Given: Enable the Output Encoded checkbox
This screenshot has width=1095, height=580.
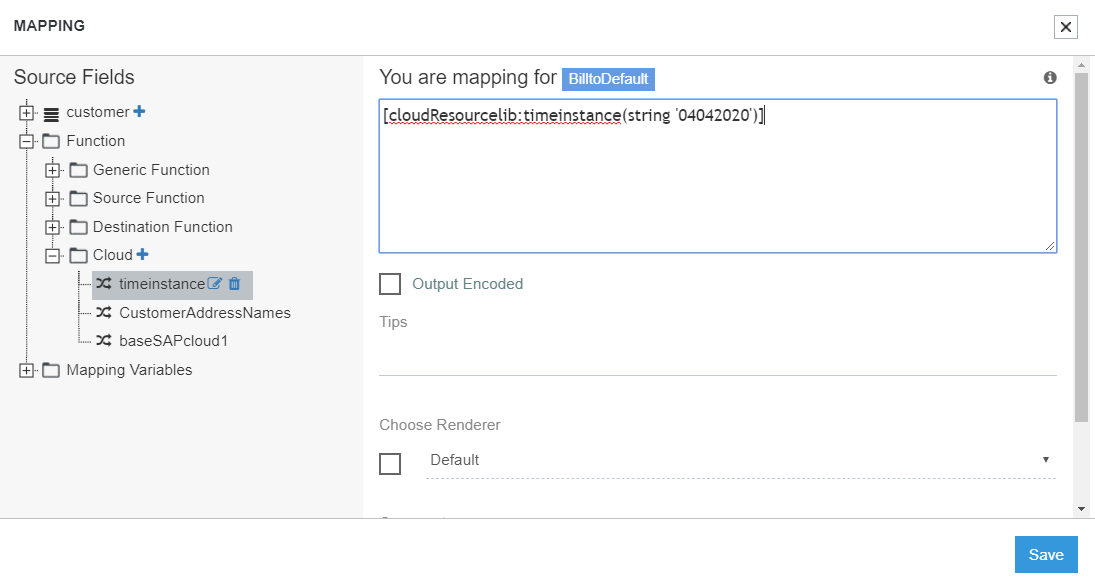Looking at the screenshot, I should pyautogui.click(x=390, y=284).
